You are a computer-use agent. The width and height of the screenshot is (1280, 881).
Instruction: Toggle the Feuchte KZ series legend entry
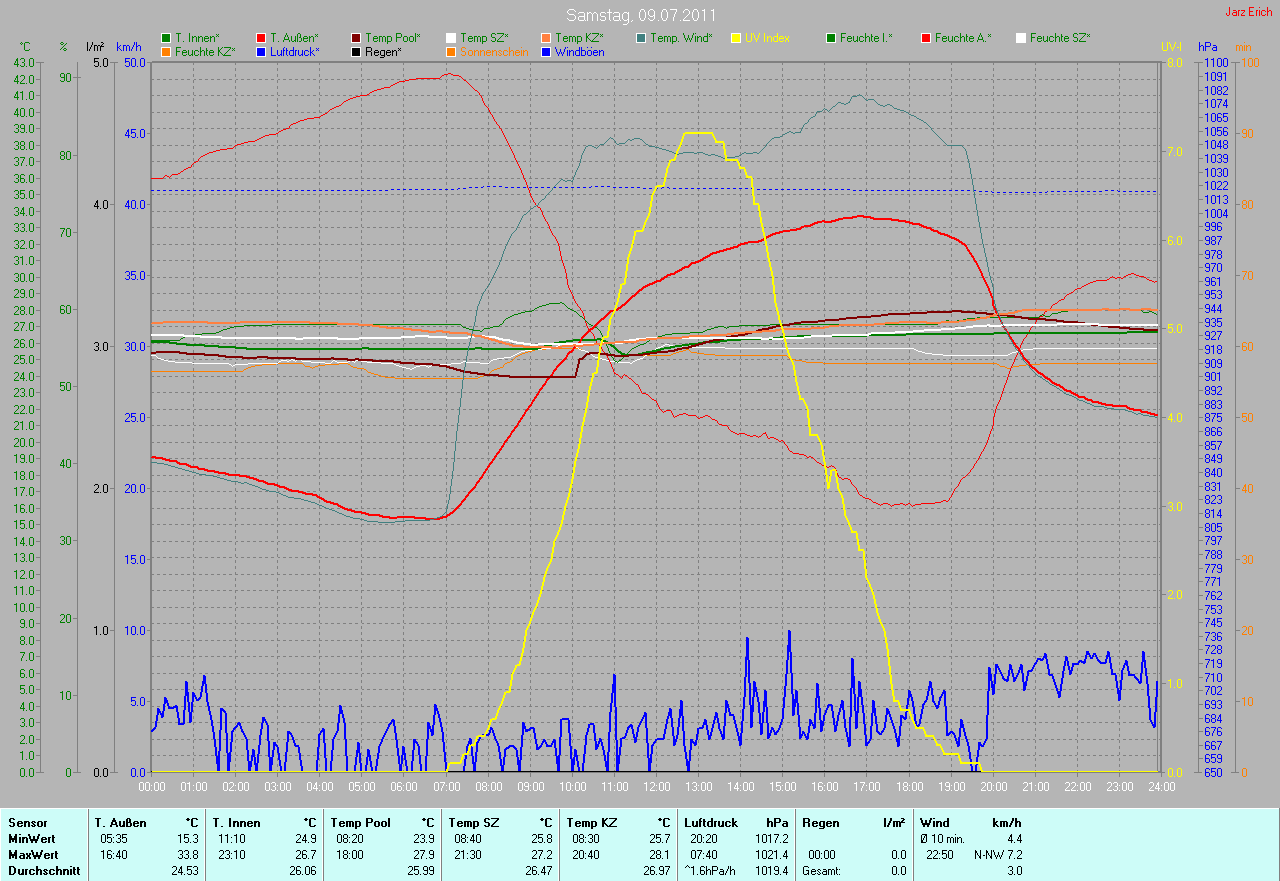click(x=204, y=52)
